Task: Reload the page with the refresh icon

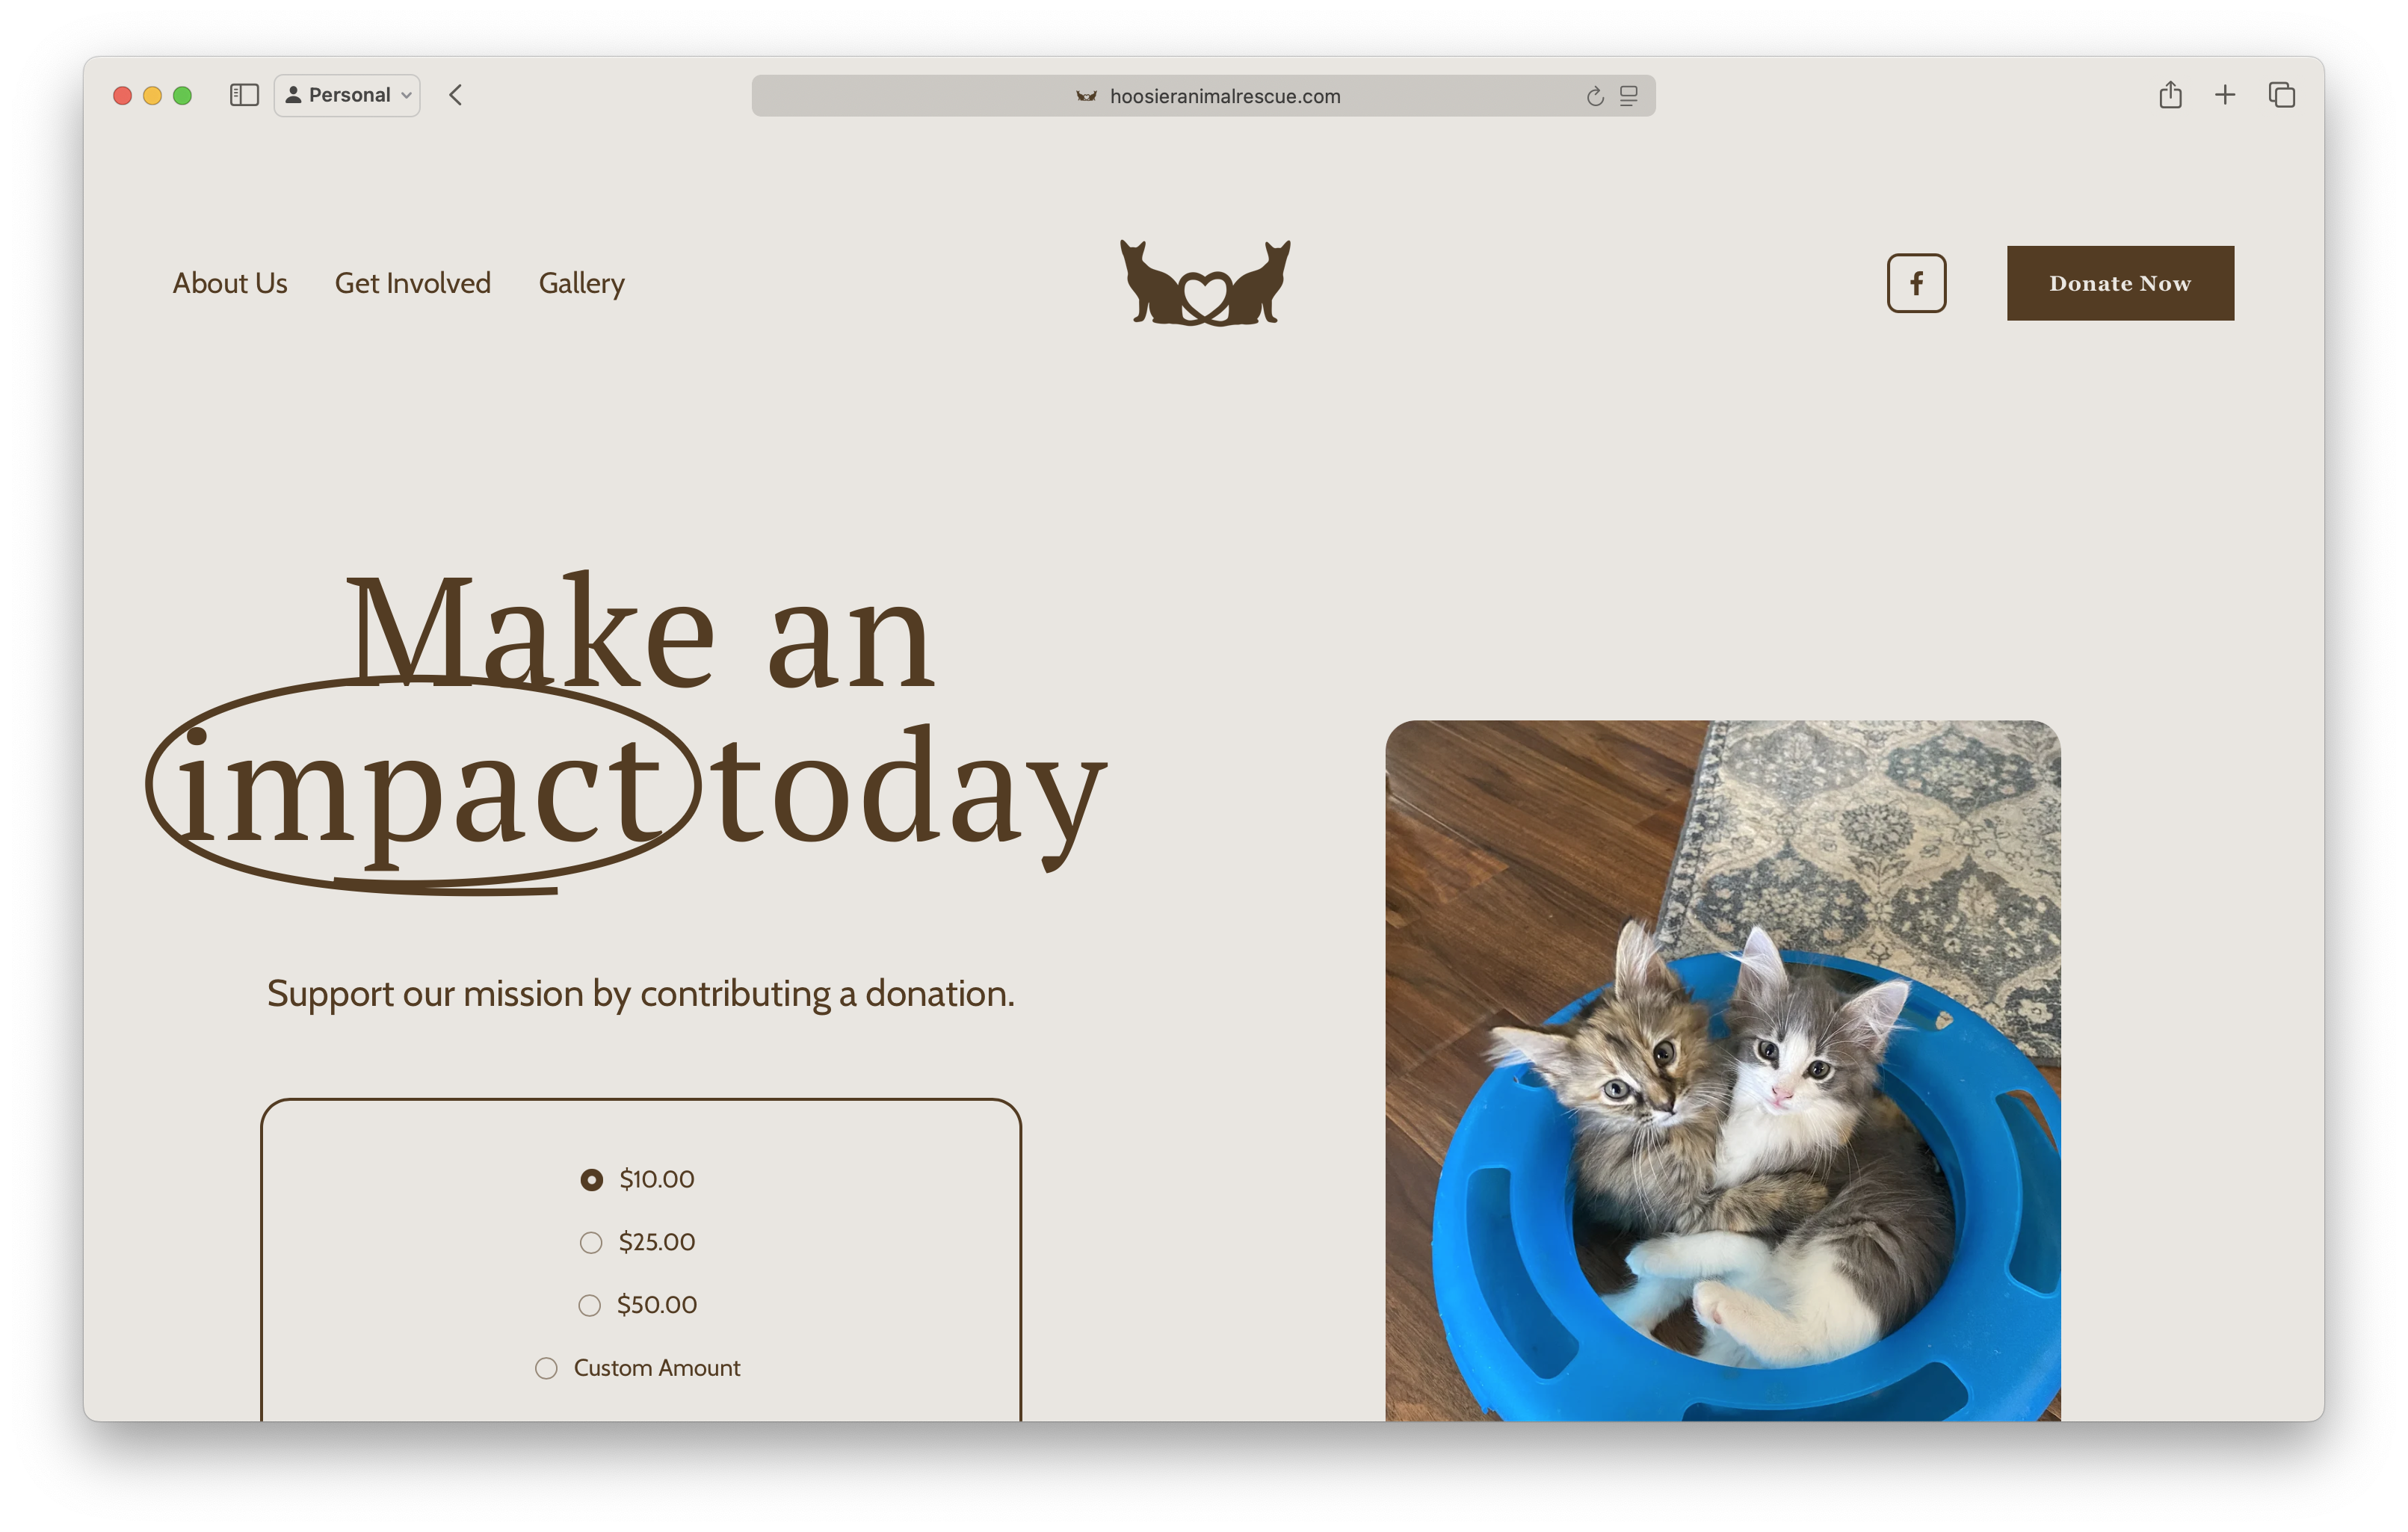Action: tap(1595, 96)
